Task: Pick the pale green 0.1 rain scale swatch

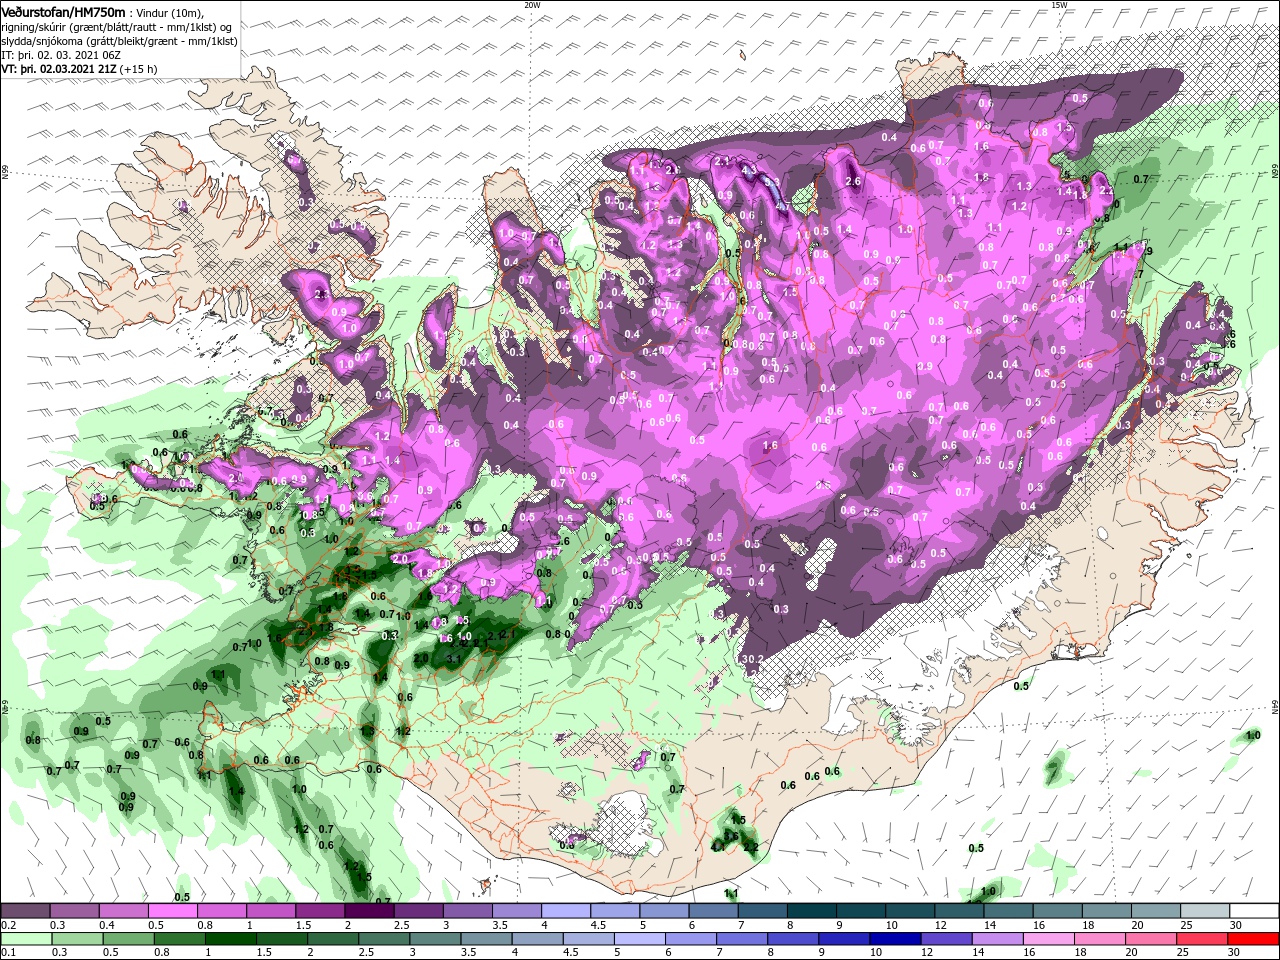Action: (x=26, y=938)
